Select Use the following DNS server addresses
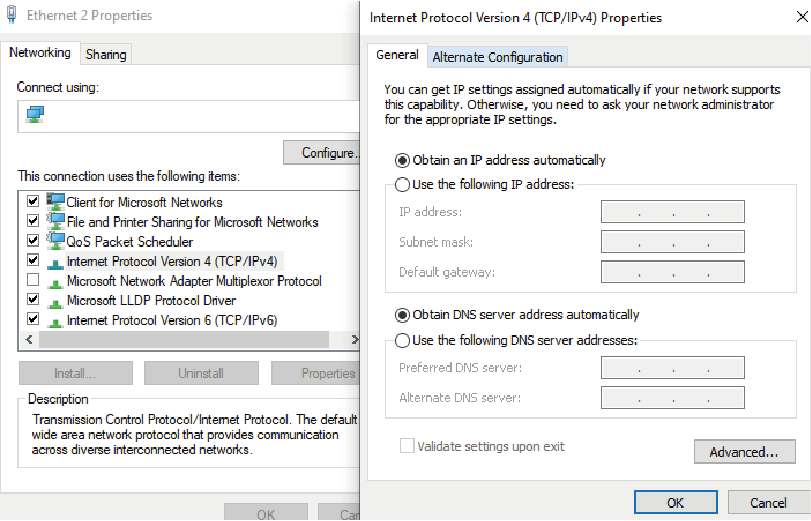The image size is (811, 521). pyautogui.click(x=403, y=340)
